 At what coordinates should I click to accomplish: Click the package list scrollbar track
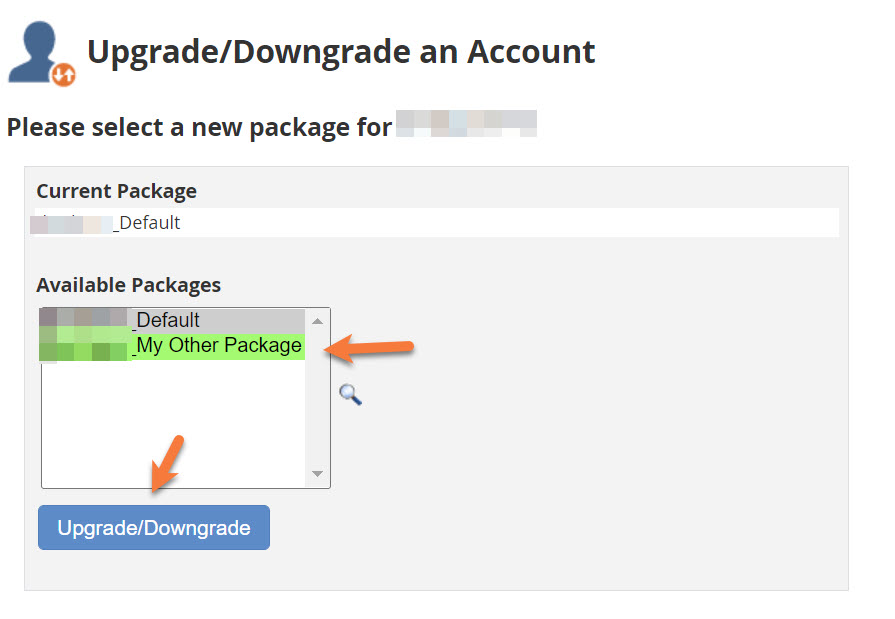318,400
